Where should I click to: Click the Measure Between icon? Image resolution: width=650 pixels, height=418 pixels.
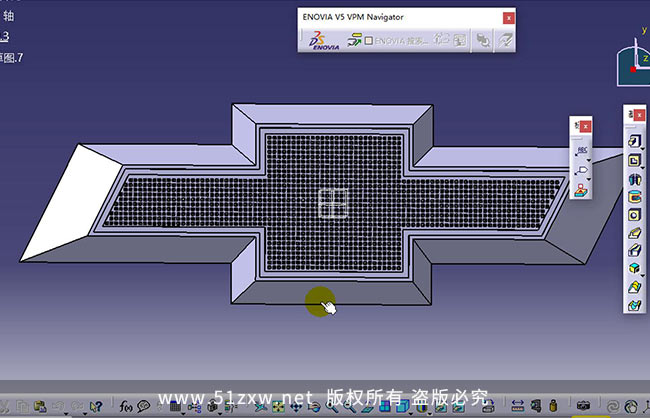click(x=518, y=407)
